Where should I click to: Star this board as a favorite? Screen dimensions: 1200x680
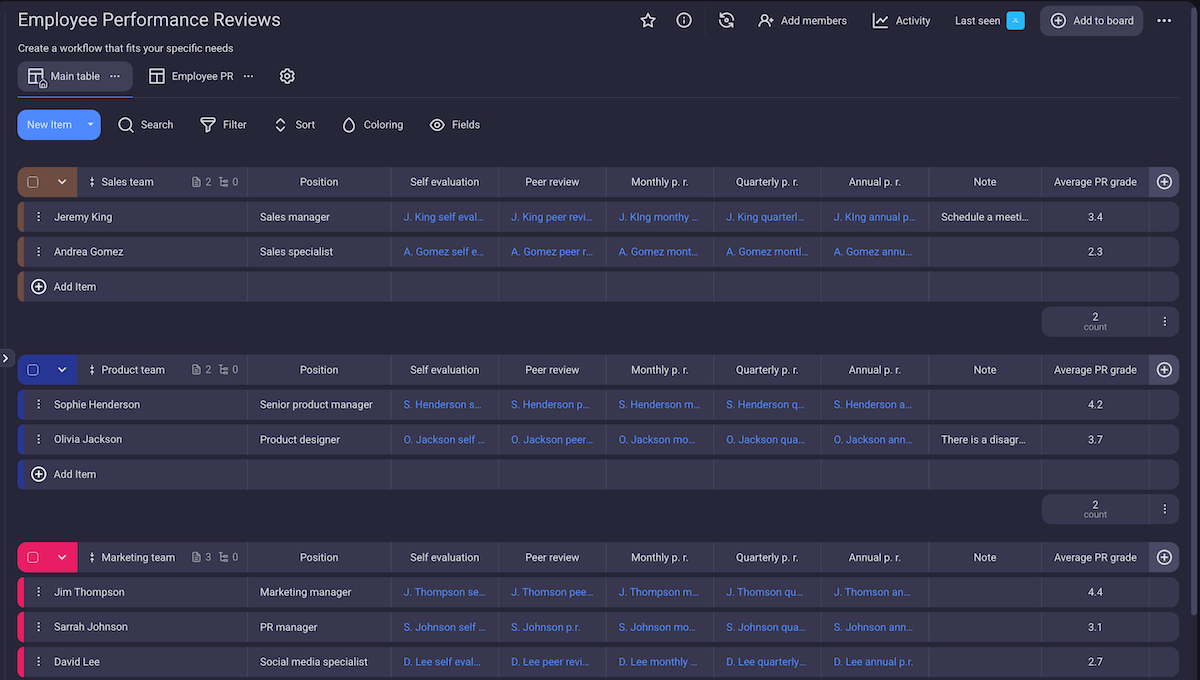pos(648,21)
